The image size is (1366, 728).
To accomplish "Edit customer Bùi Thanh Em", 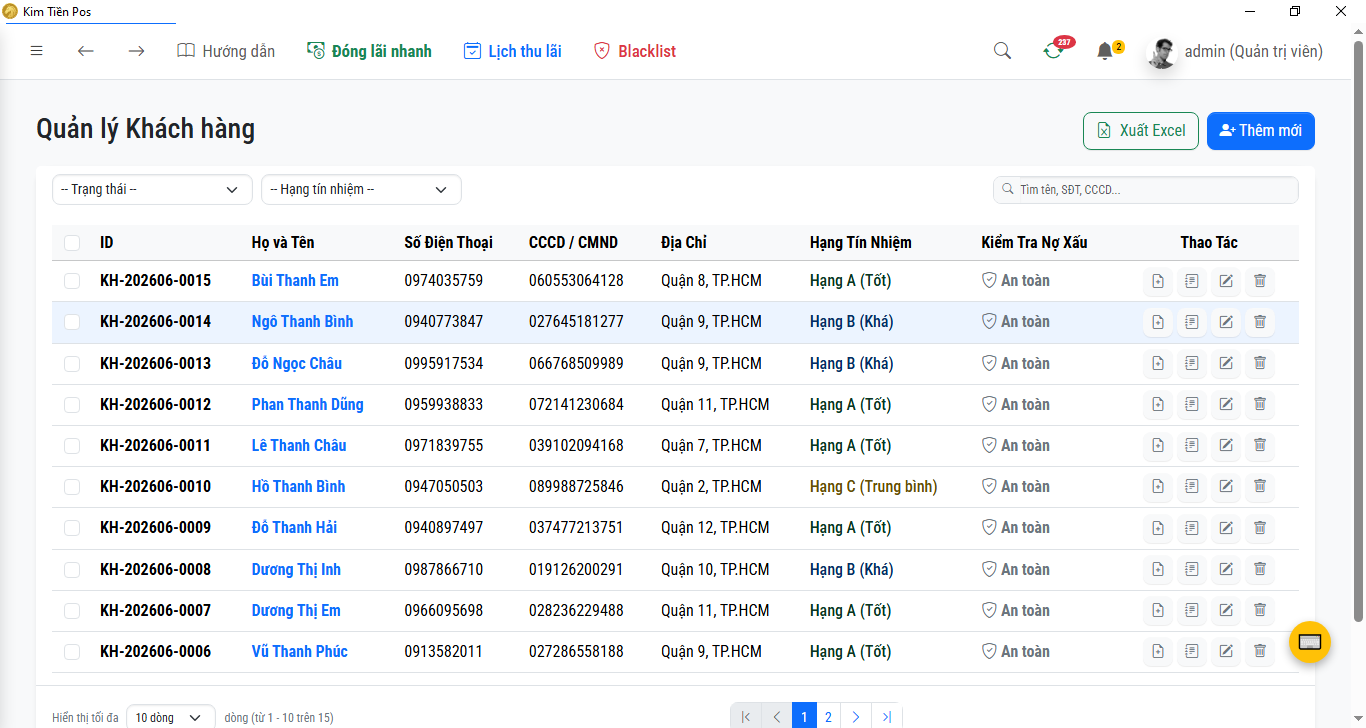I will [1226, 281].
